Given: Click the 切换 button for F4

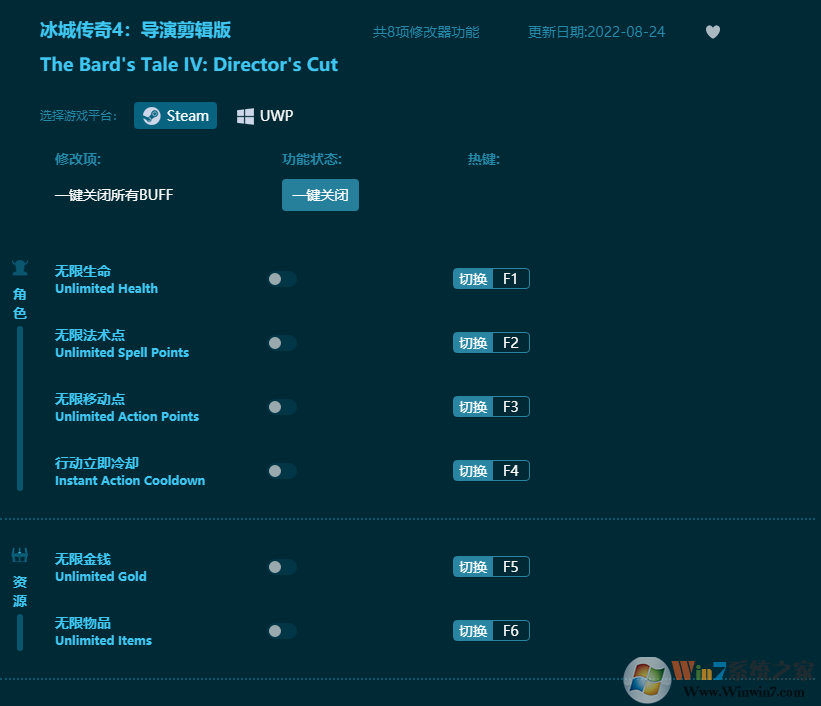Looking at the screenshot, I should coord(473,470).
